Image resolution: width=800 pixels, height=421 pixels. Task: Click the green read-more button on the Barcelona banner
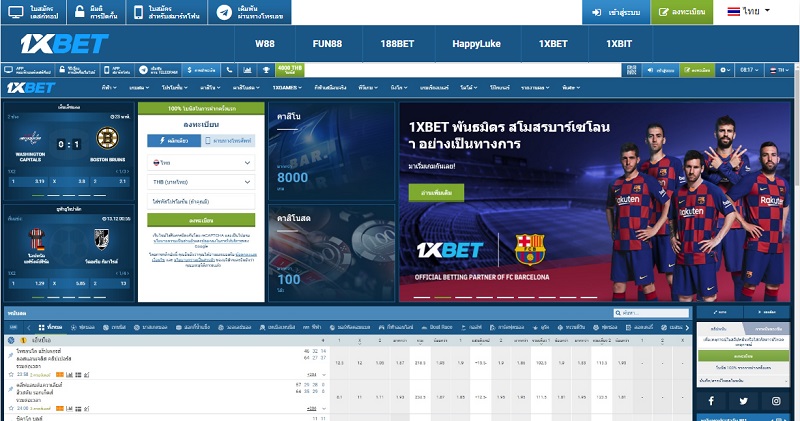tap(436, 193)
